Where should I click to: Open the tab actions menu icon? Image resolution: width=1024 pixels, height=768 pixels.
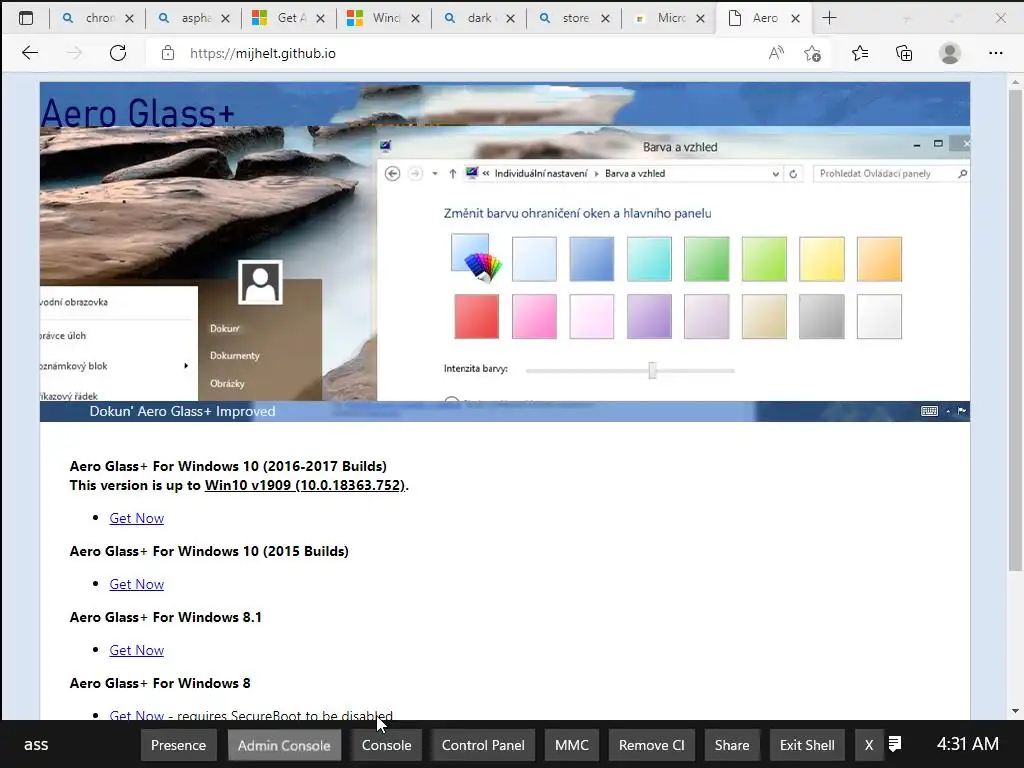(25, 18)
